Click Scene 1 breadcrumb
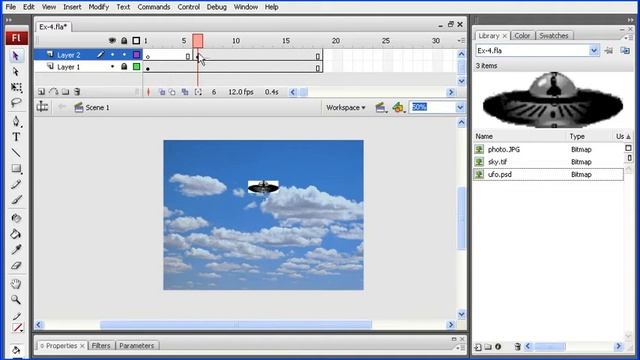 point(92,108)
